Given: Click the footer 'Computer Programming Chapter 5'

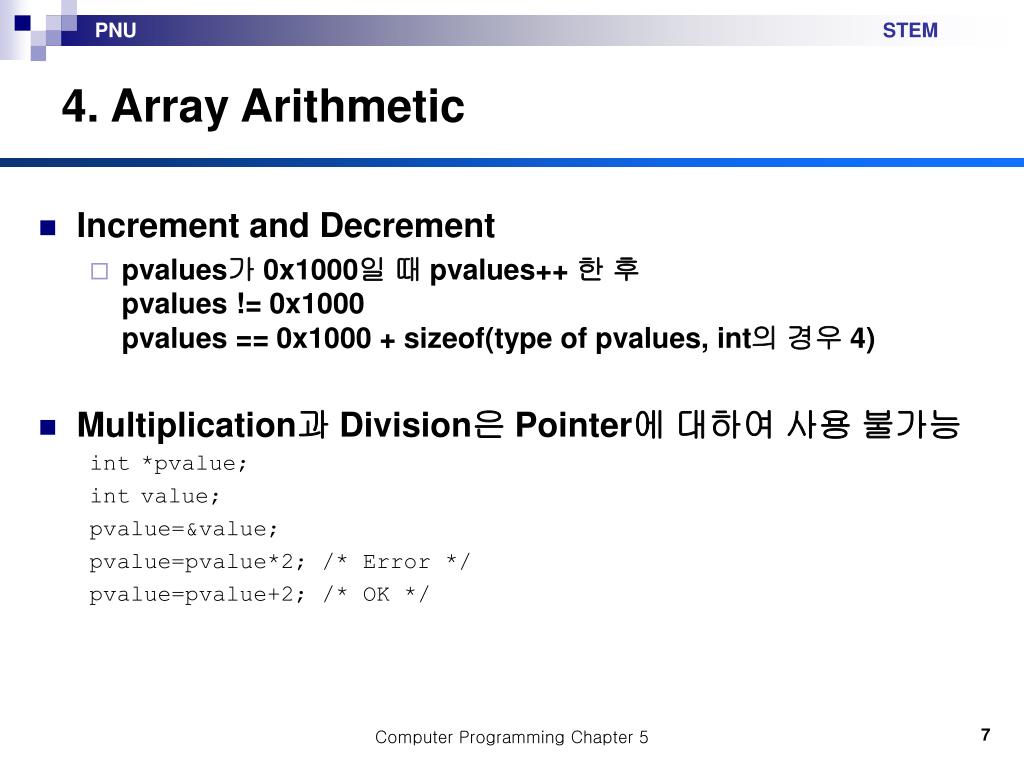Looking at the screenshot, I should (x=511, y=737).
